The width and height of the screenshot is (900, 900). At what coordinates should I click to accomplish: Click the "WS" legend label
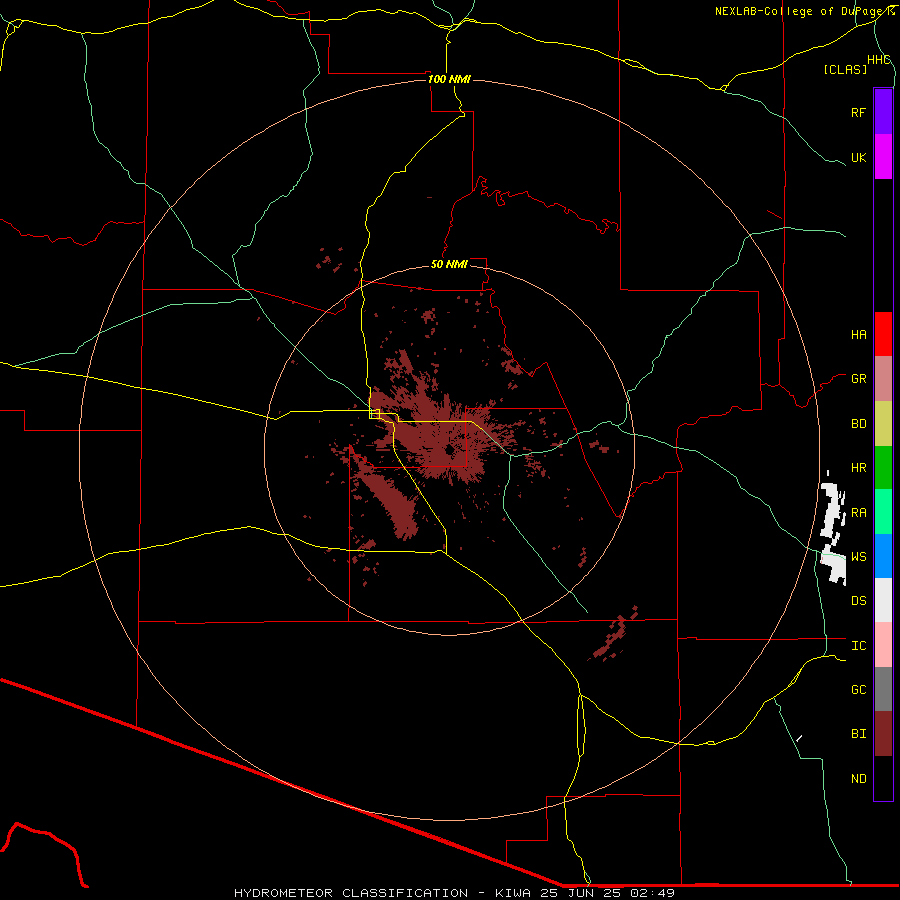(x=859, y=557)
